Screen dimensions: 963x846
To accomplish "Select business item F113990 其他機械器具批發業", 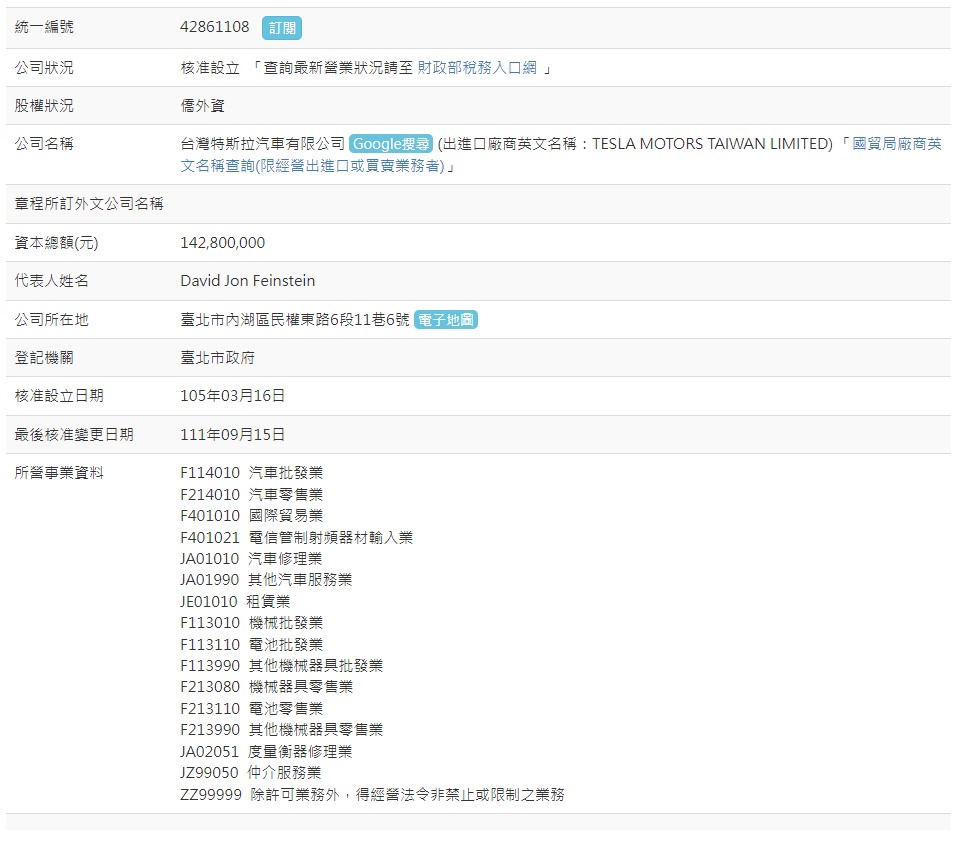I will coord(281,665).
